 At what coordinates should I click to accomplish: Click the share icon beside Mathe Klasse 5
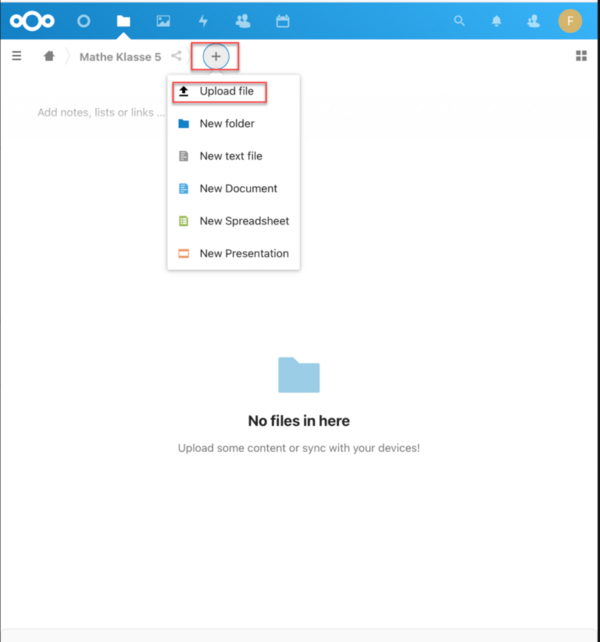176,56
